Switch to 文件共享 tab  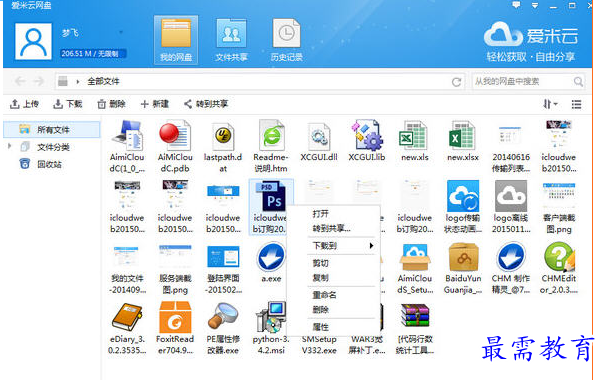click(231, 40)
